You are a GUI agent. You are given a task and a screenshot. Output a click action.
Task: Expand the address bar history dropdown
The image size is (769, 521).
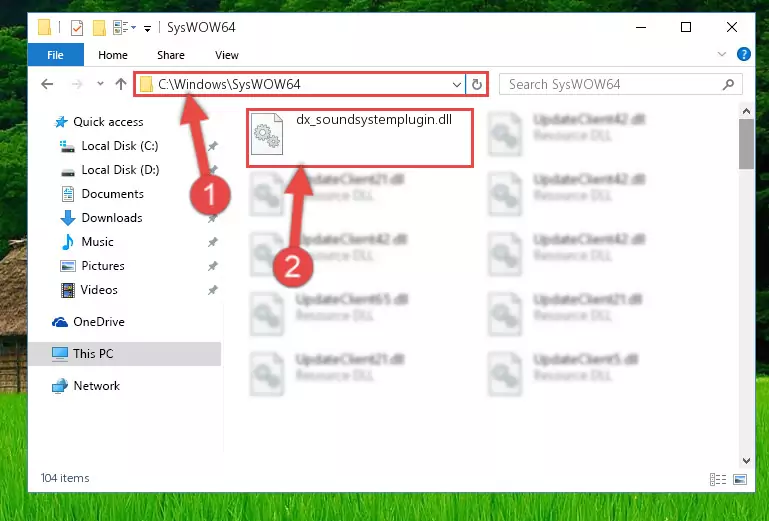(x=457, y=84)
